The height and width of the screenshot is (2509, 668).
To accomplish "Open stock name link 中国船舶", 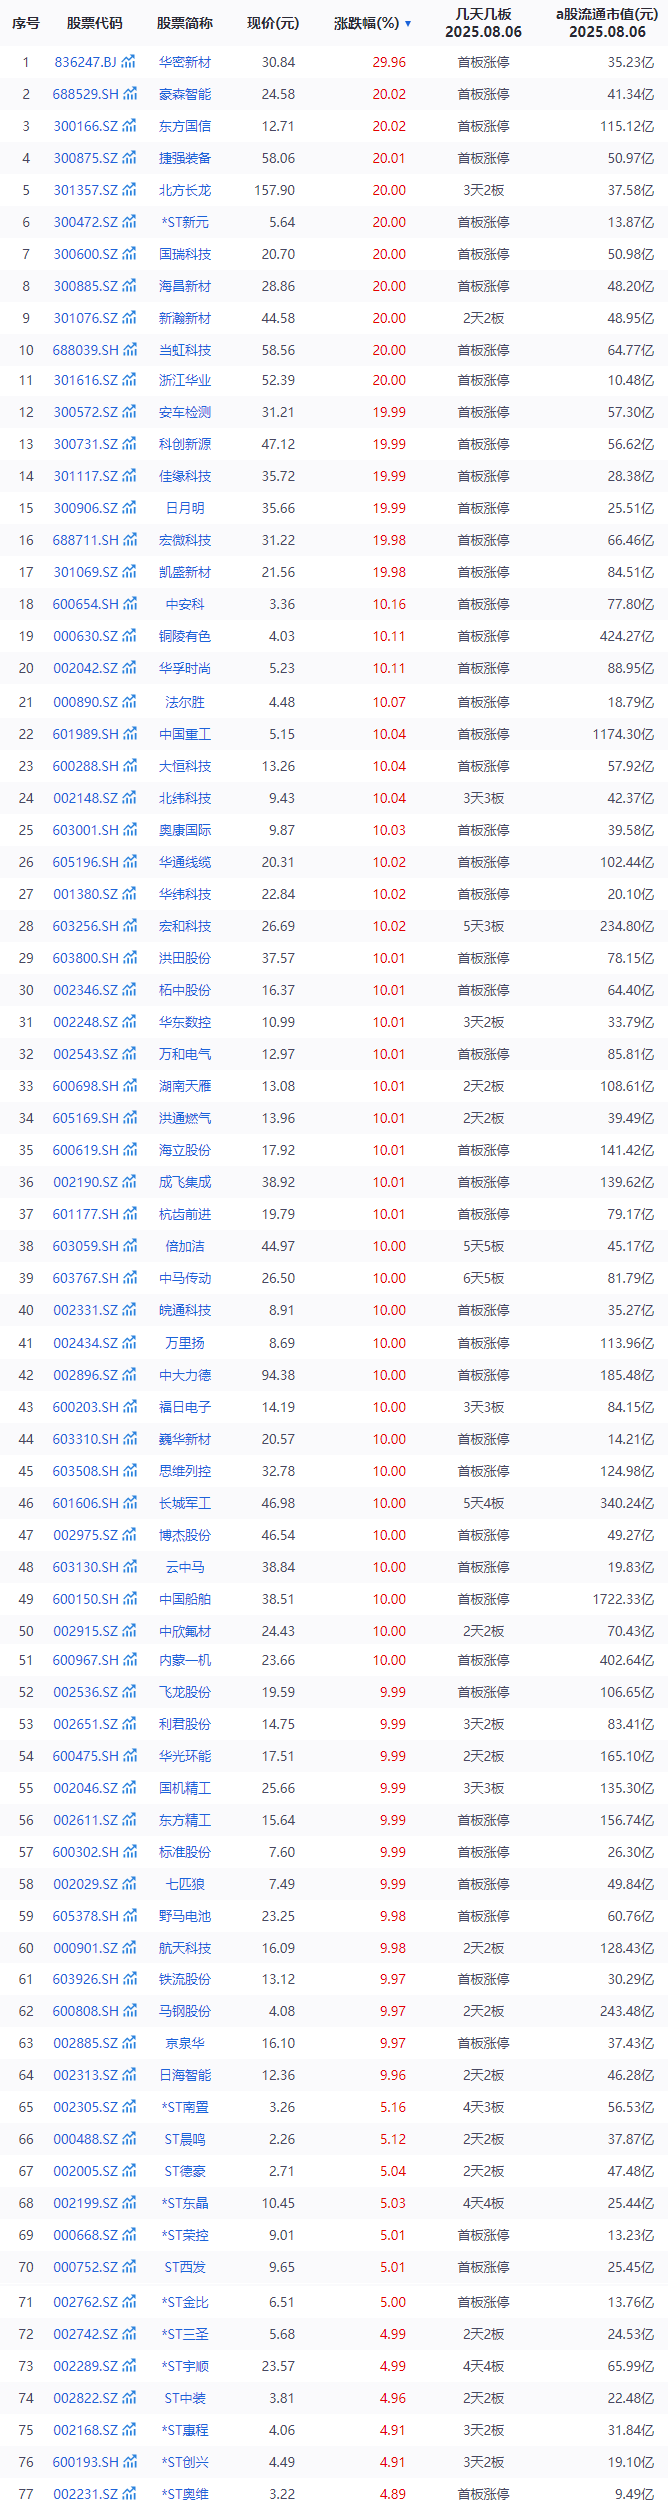I will 185,1599.
